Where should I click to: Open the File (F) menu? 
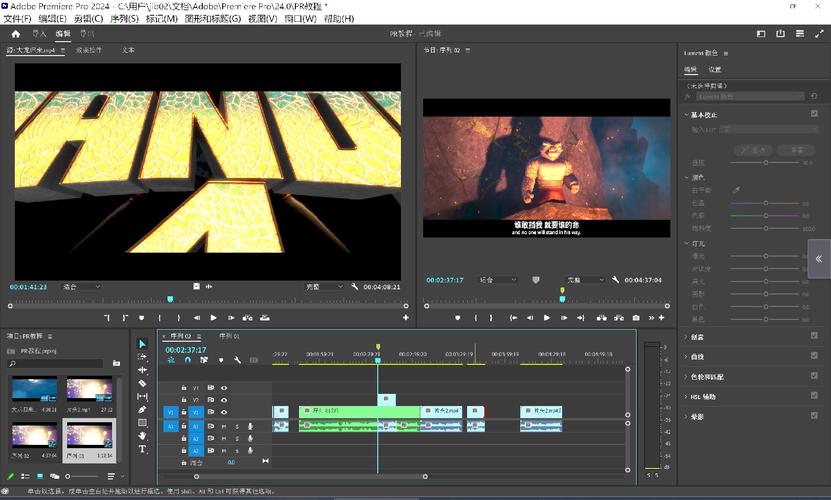click(17, 19)
